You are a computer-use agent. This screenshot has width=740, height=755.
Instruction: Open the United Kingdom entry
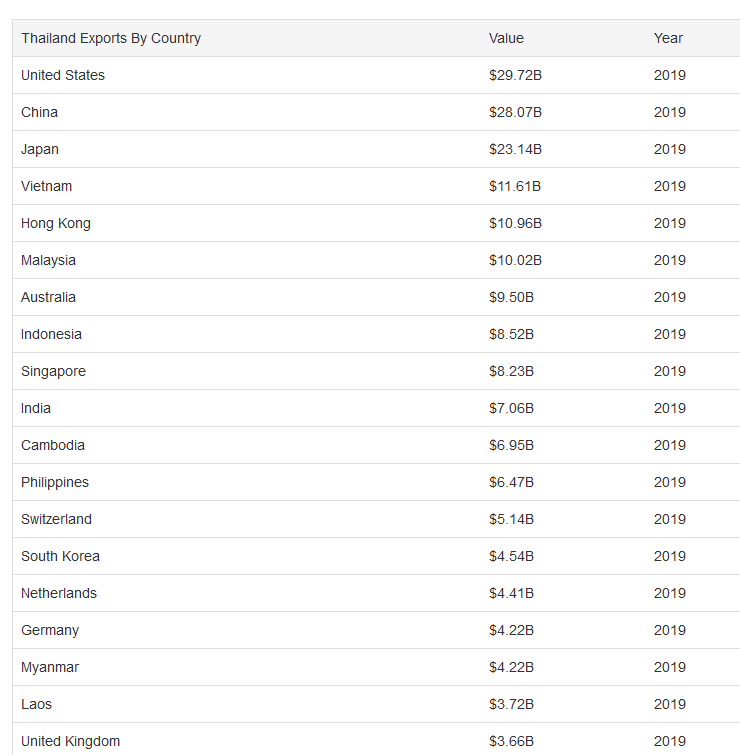pyautogui.click(x=70, y=741)
